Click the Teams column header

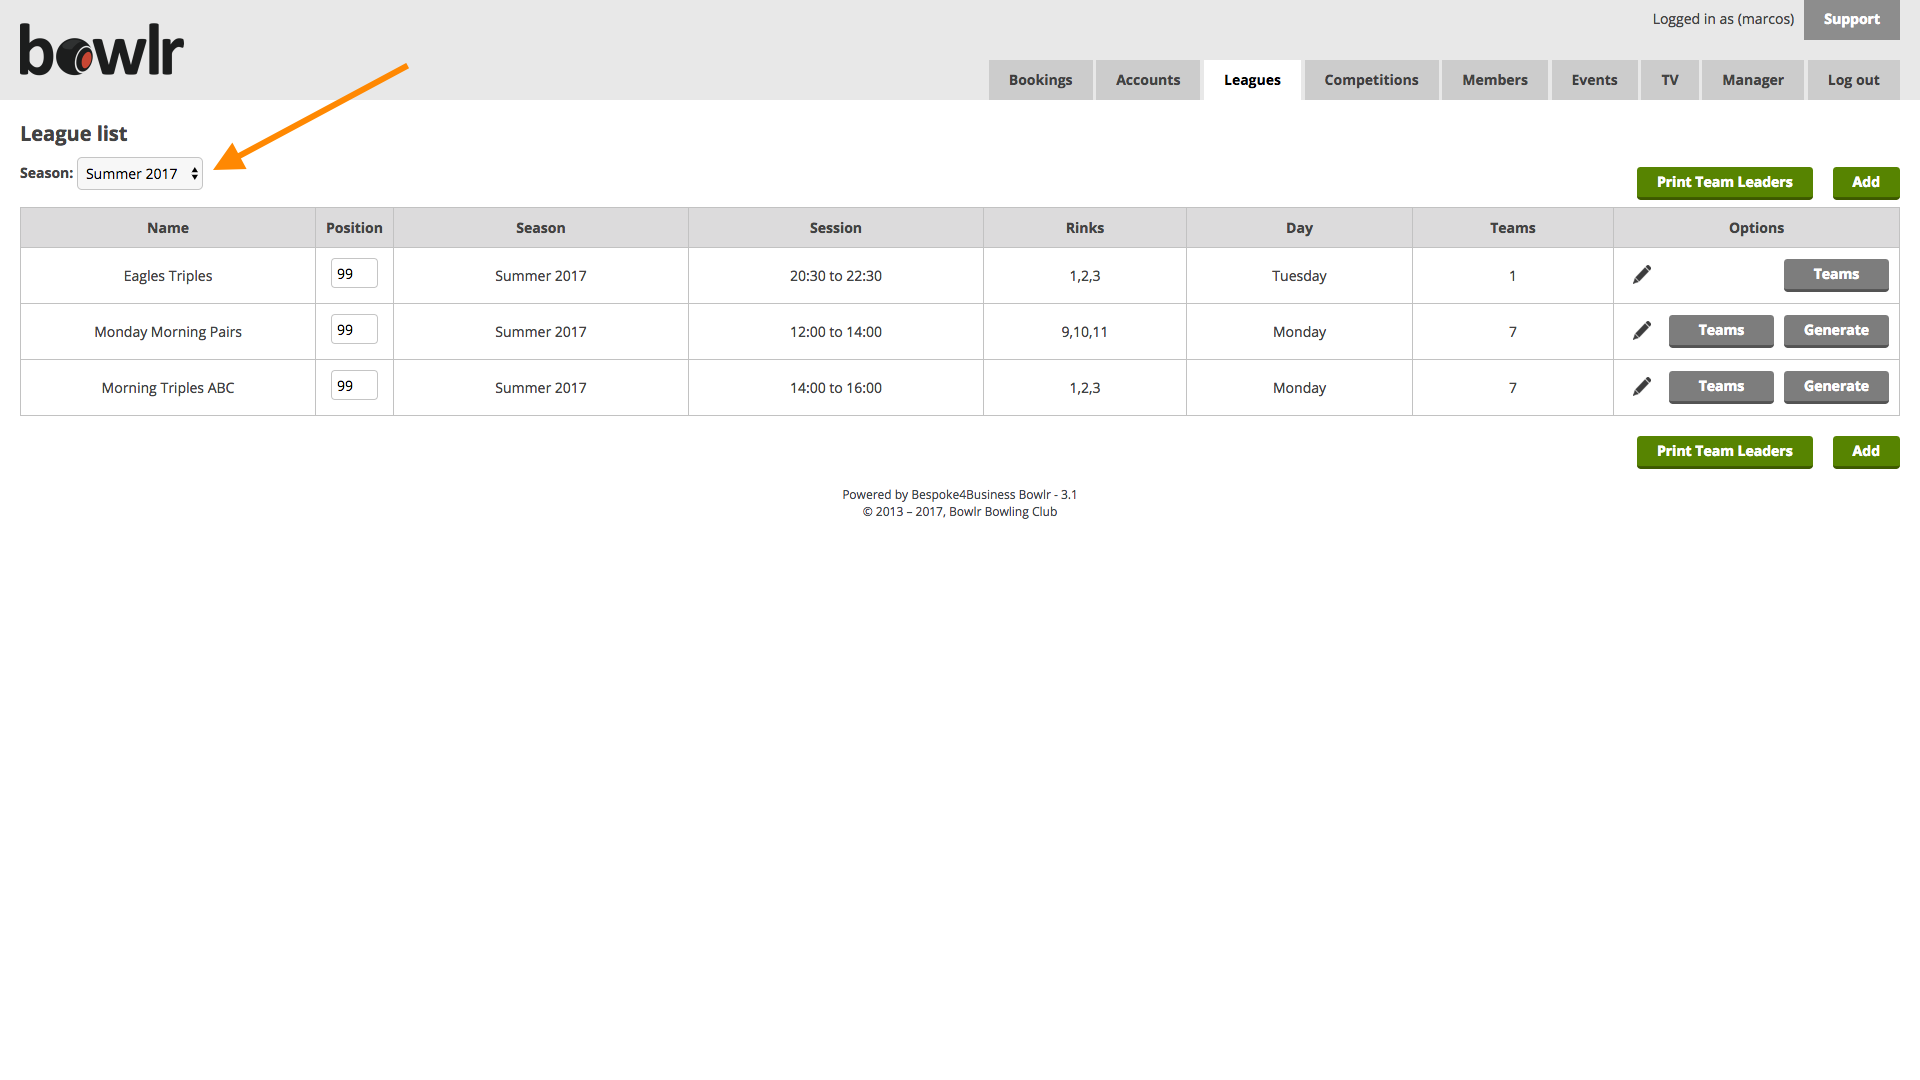point(1513,228)
